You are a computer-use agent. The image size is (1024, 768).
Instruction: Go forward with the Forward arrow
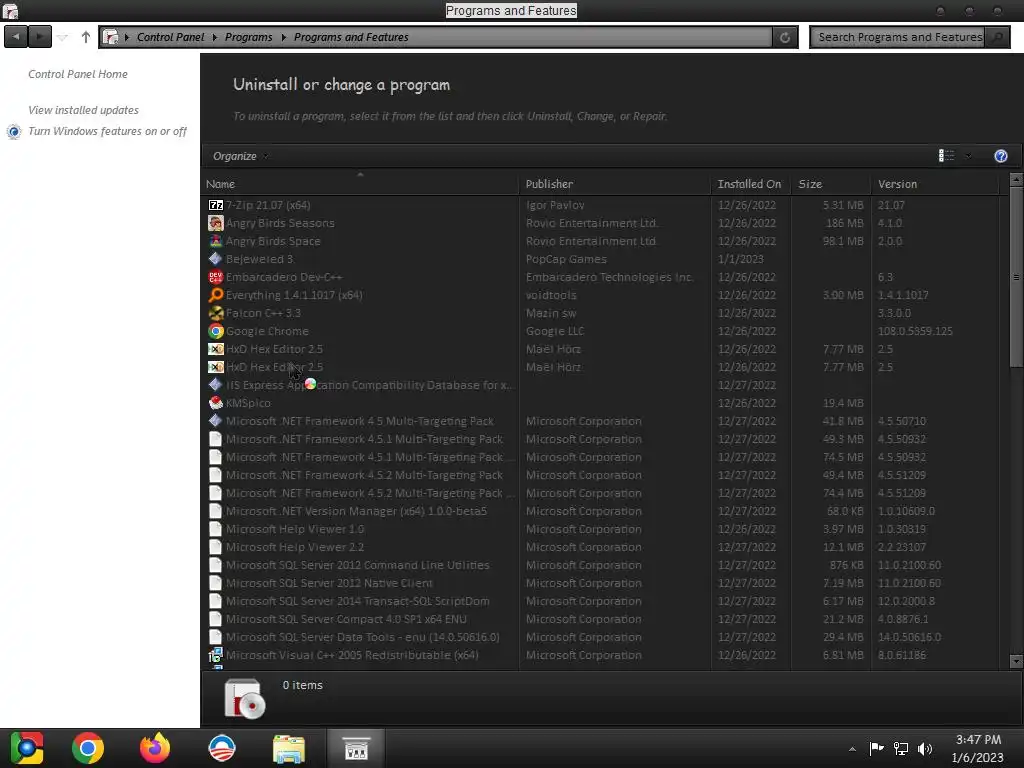click(39, 37)
